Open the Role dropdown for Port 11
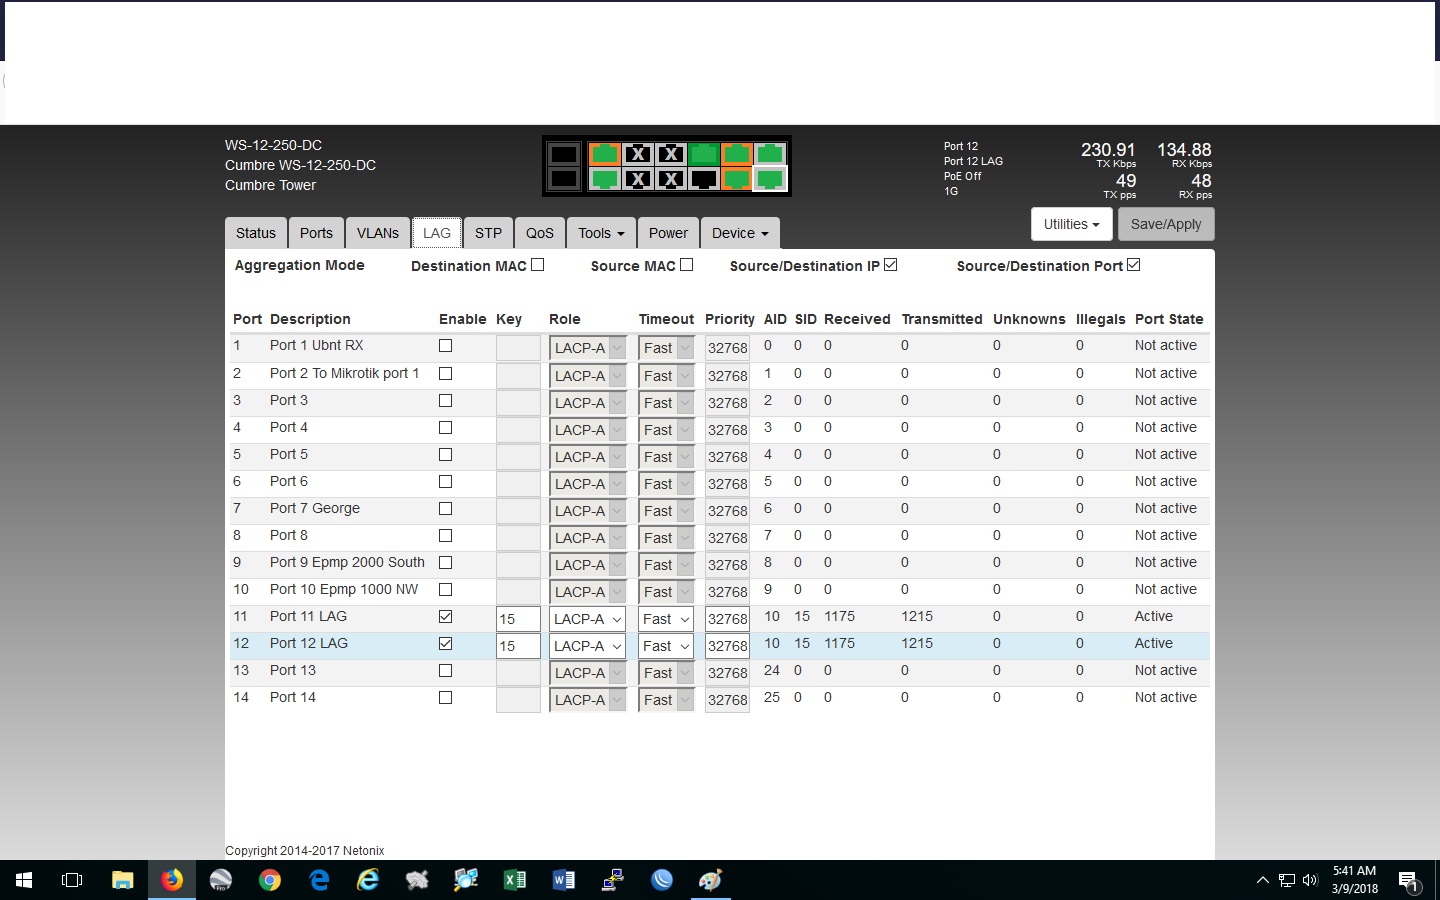Viewport: 1440px width, 900px height. 587,619
